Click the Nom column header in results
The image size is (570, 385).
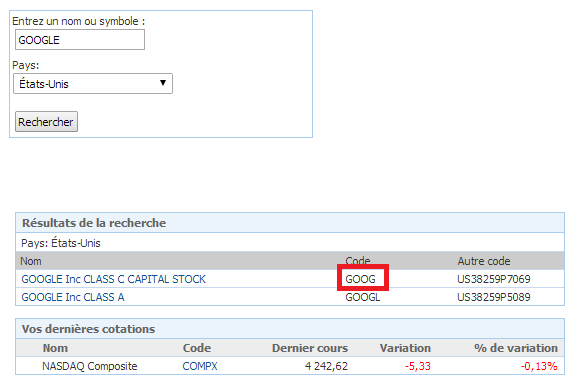[31, 261]
